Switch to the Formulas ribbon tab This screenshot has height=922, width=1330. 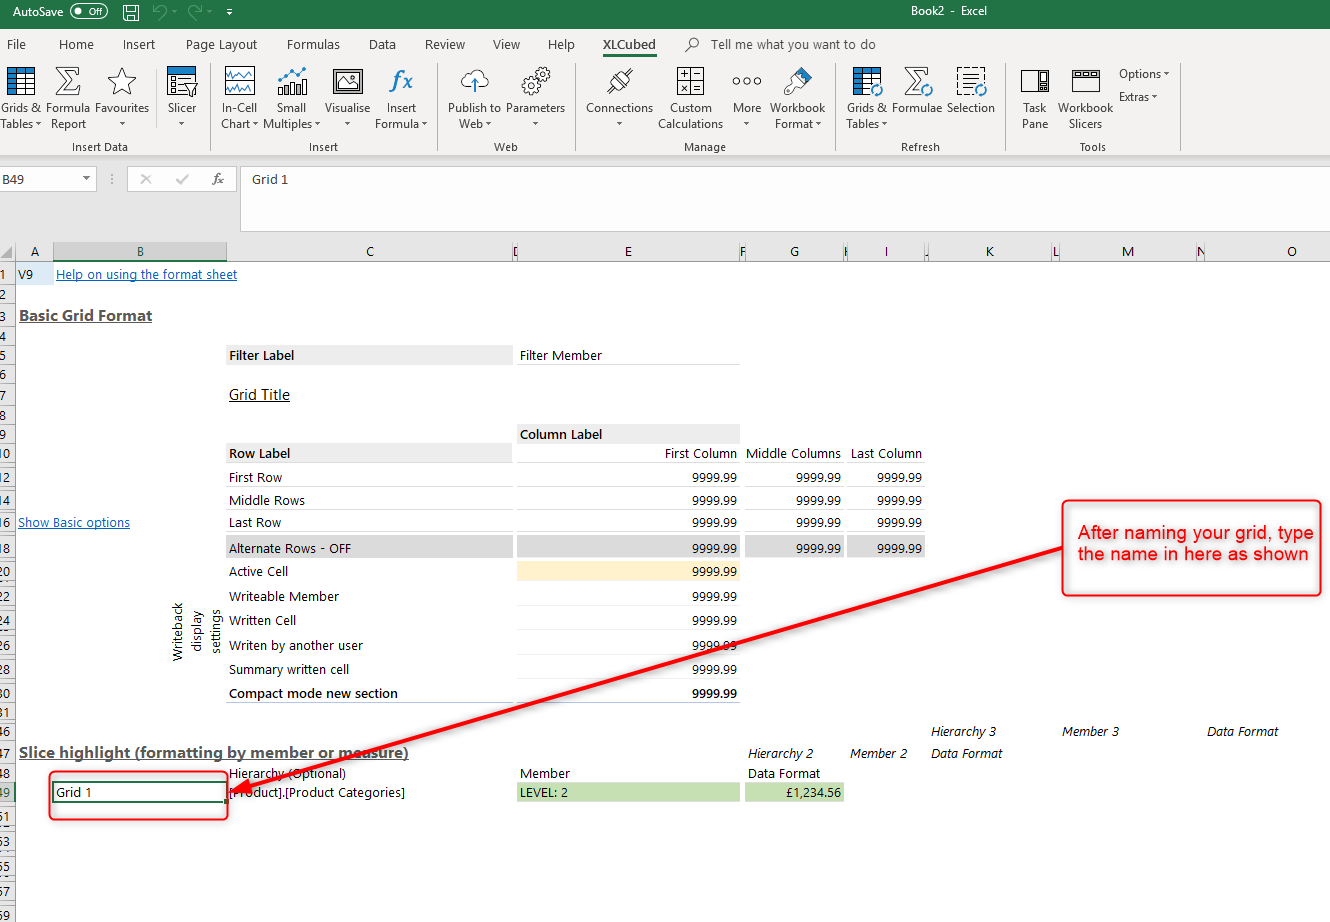click(x=313, y=45)
